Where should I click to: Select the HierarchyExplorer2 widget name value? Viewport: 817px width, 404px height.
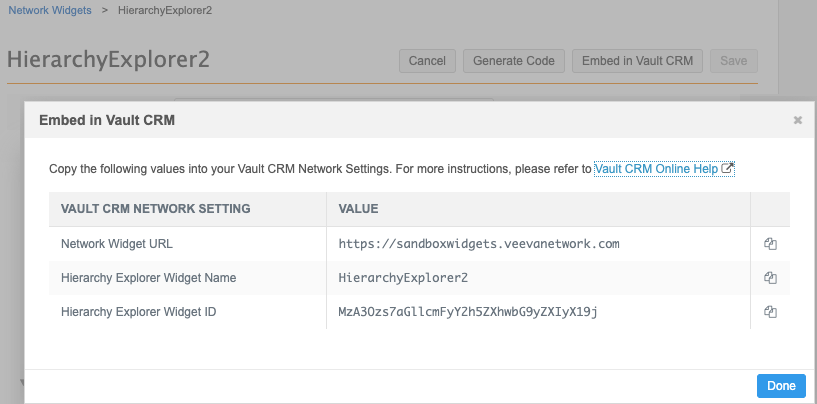pos(403,278)
